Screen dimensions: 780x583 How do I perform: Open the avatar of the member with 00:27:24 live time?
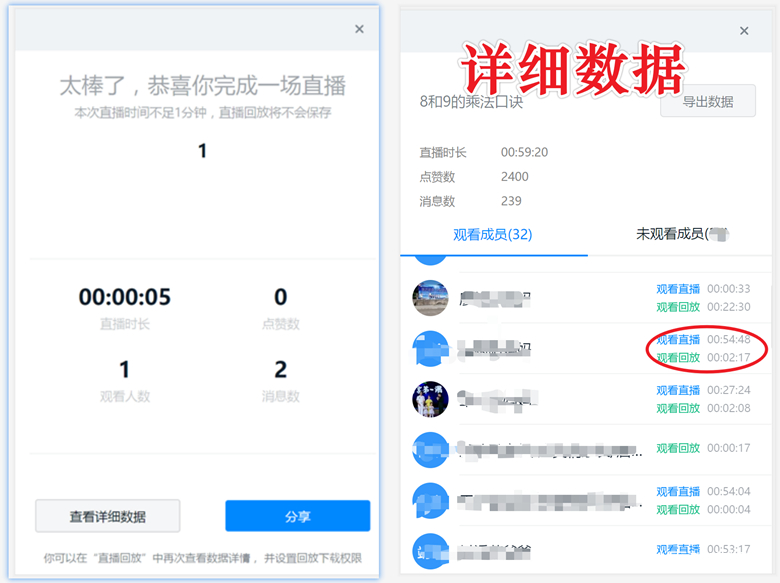430,399
